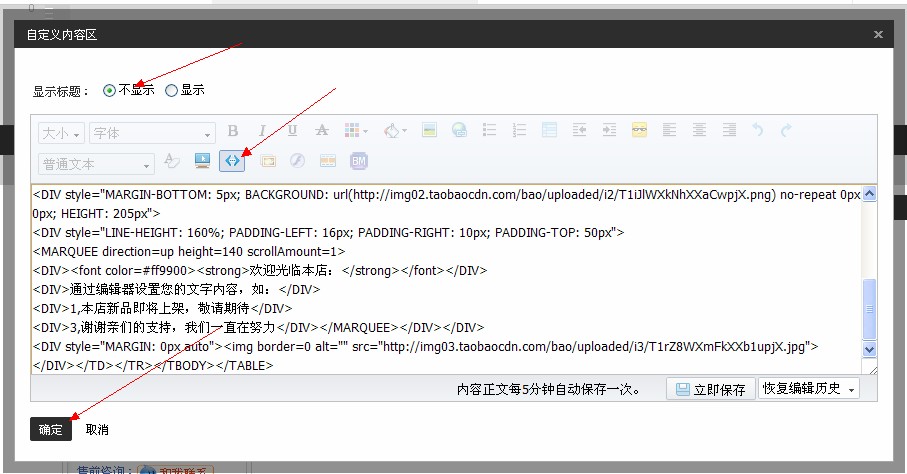Click the bulleted list icon
The height and width of the screenshot is (474, 907).
tap(489, 130)
